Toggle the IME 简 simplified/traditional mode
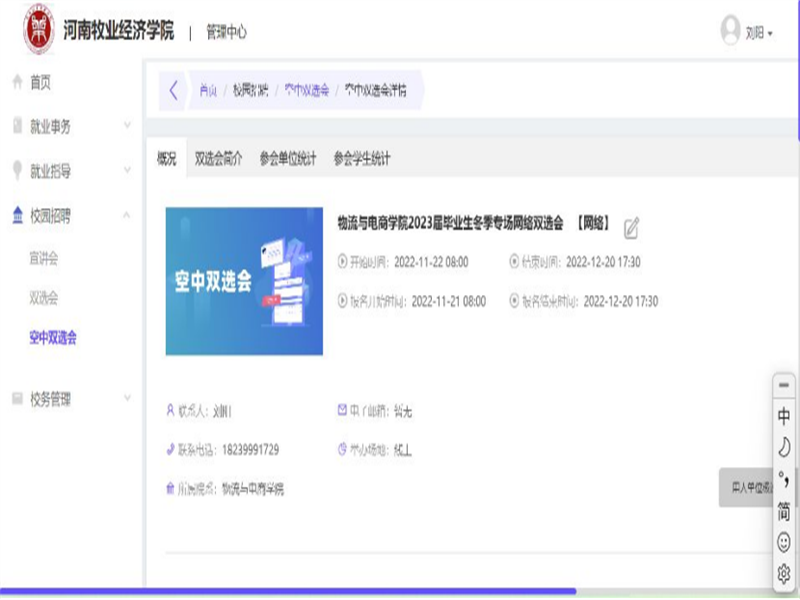 pyautogui.click(x=784, y=511)
